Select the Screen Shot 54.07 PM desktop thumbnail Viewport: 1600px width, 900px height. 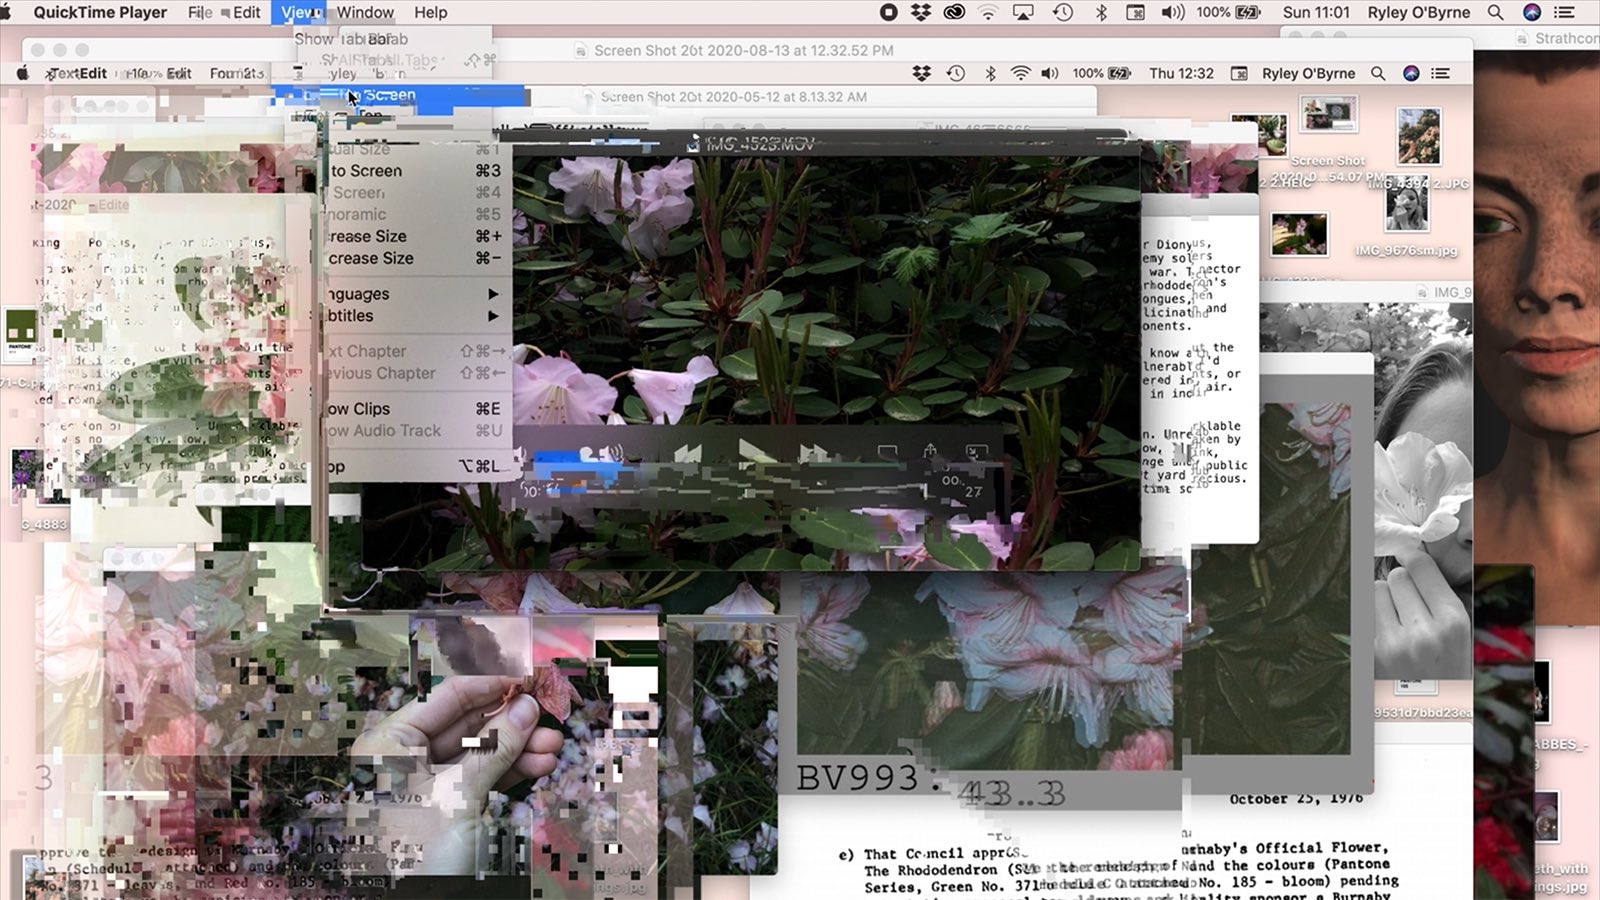[1328, 115]
